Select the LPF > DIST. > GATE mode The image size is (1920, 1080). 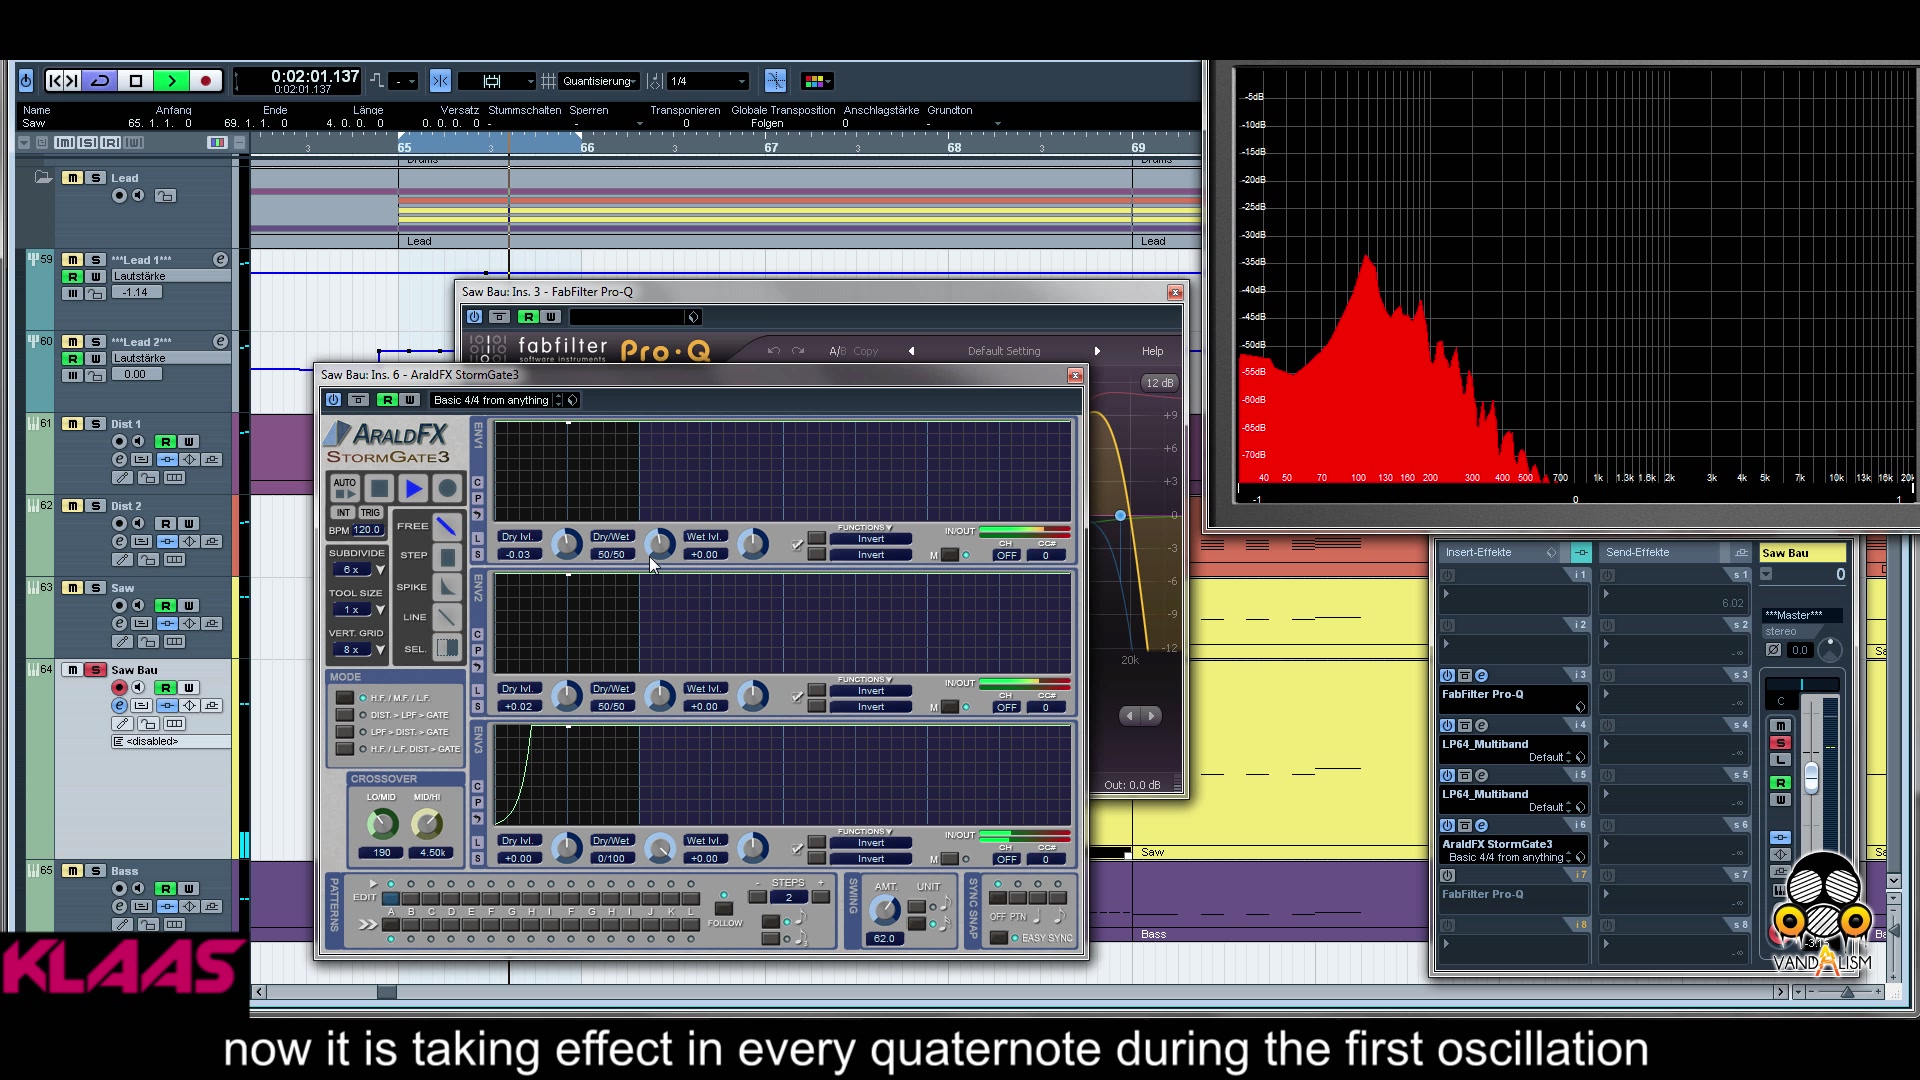[x=345, y=732]
